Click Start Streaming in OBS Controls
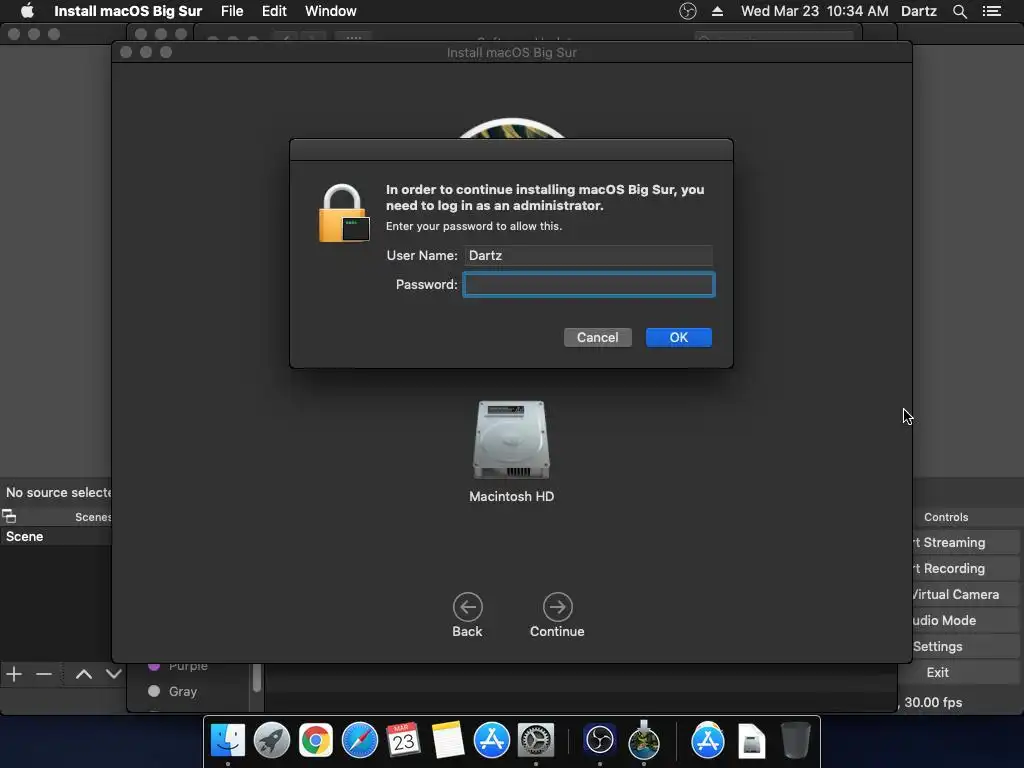The image size is (1024, 768). click(965, 543)
